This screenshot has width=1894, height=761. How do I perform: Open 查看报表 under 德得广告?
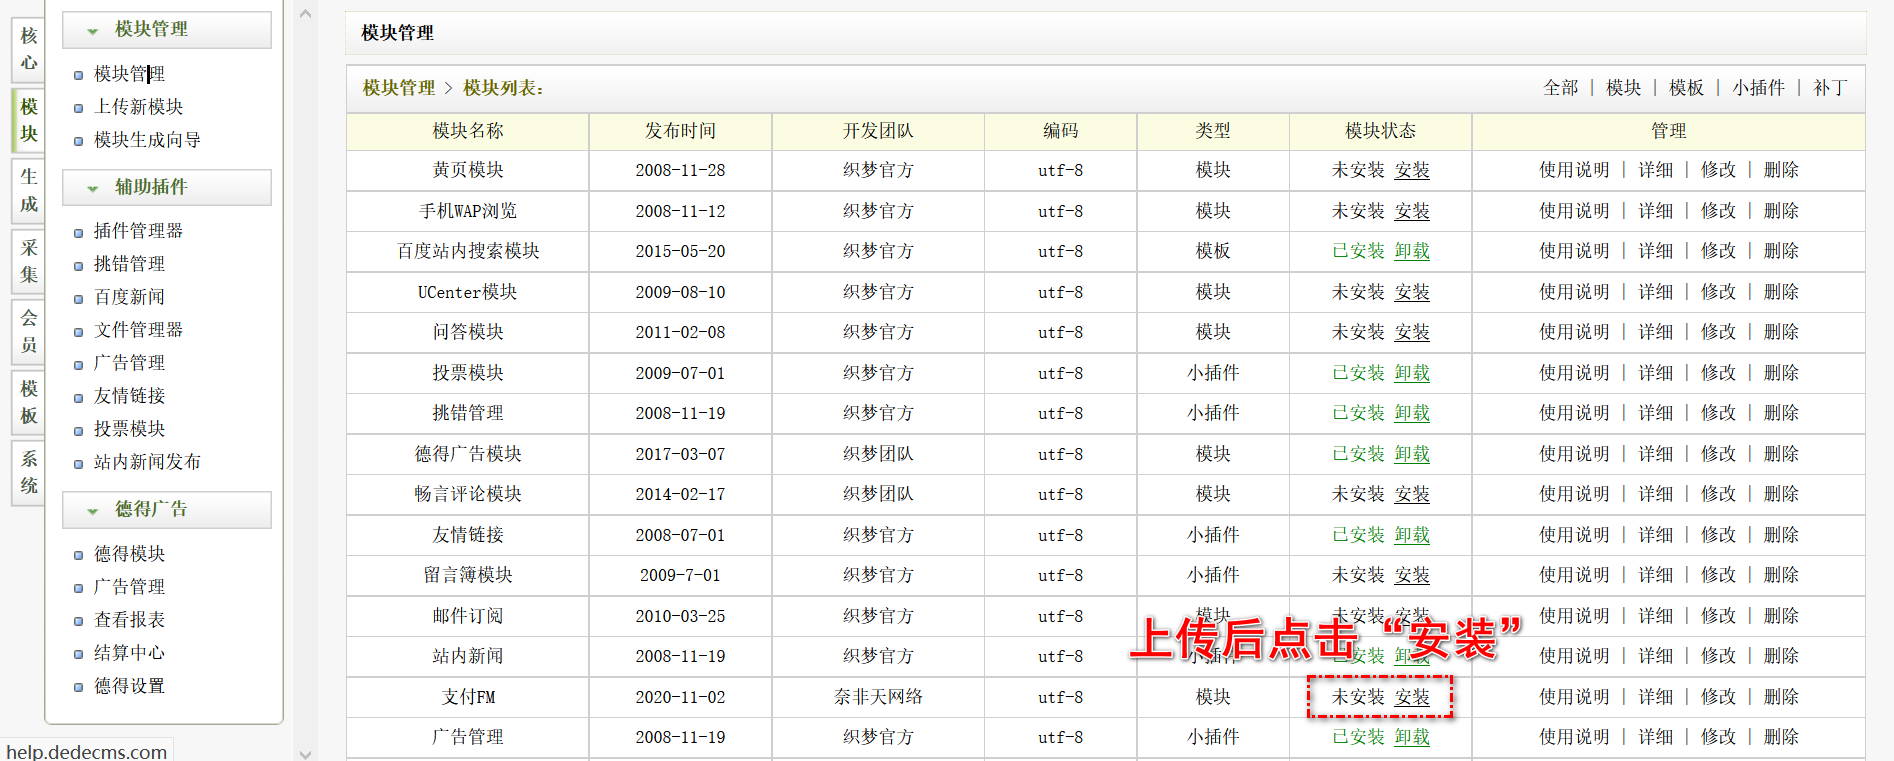pos(129,620)
